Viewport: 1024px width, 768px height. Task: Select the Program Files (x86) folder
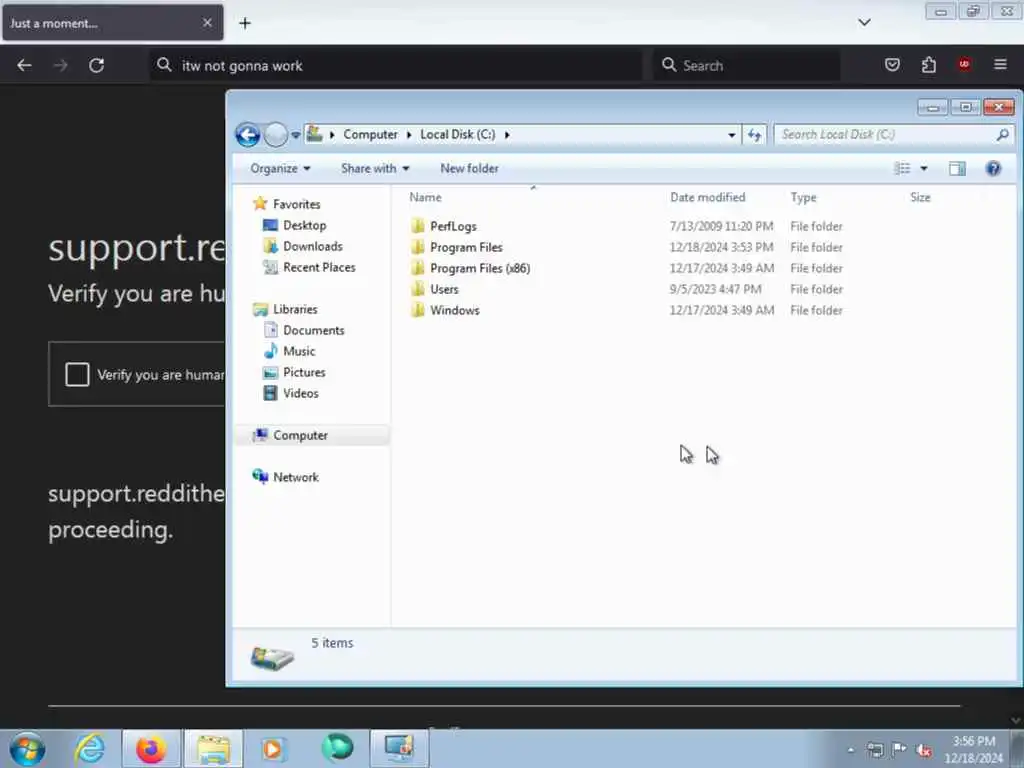tap(480, 268)
